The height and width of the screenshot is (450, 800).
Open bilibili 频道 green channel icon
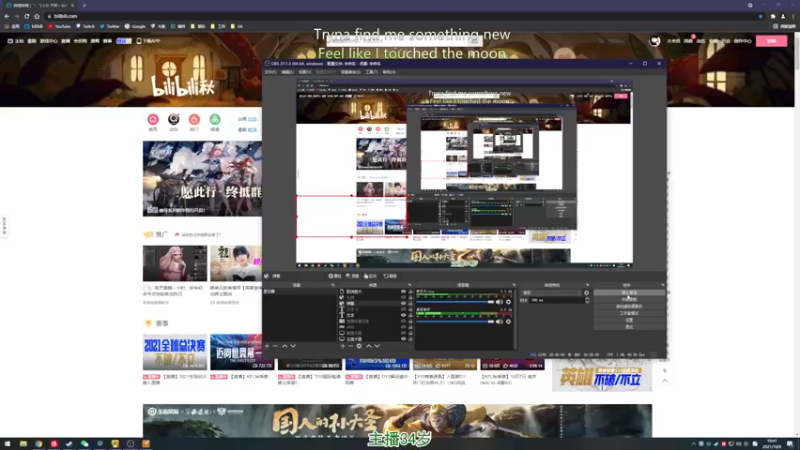pyautogui.click(x=215, y=119)
